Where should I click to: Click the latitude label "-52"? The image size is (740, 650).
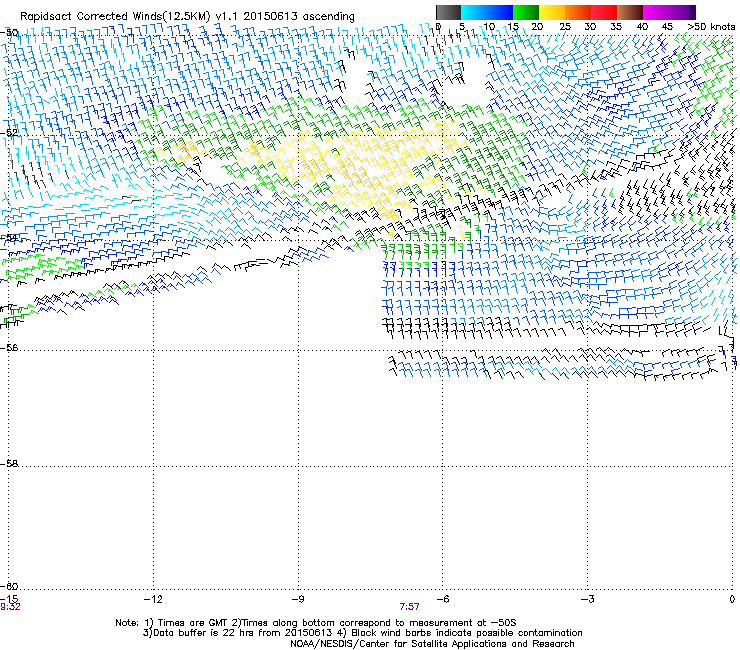(9, 133)
